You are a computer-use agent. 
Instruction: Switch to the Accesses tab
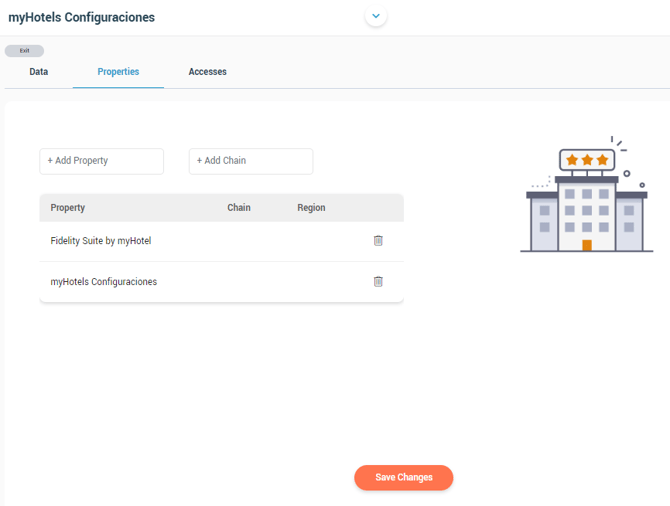point(208,72)
